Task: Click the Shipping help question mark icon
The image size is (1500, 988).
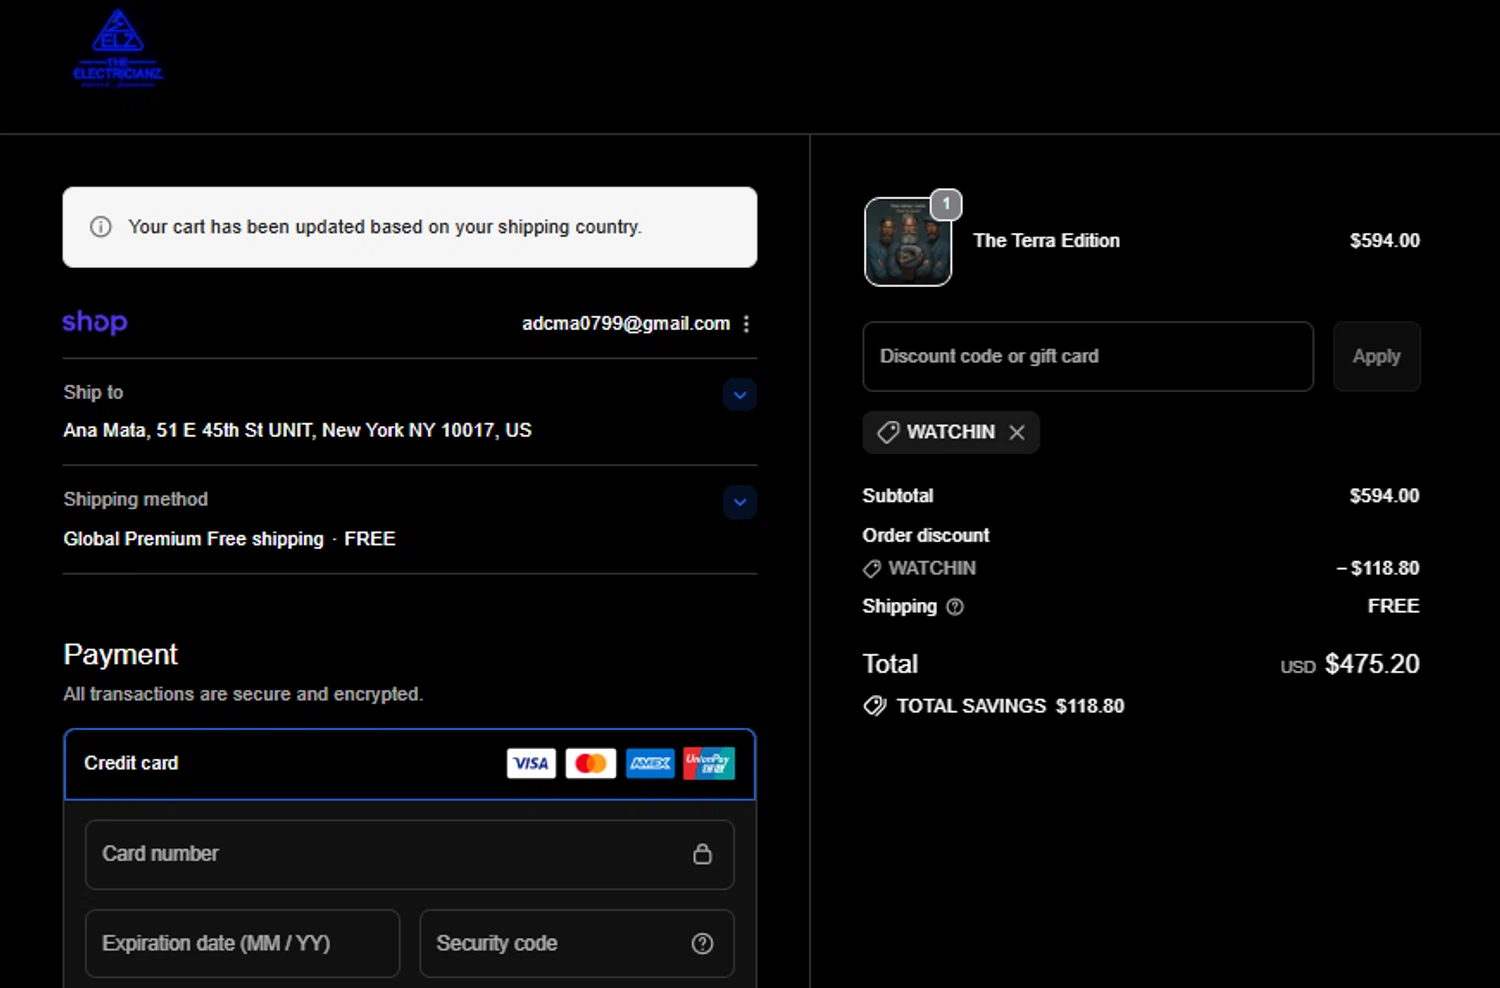Action: (955, 607)
